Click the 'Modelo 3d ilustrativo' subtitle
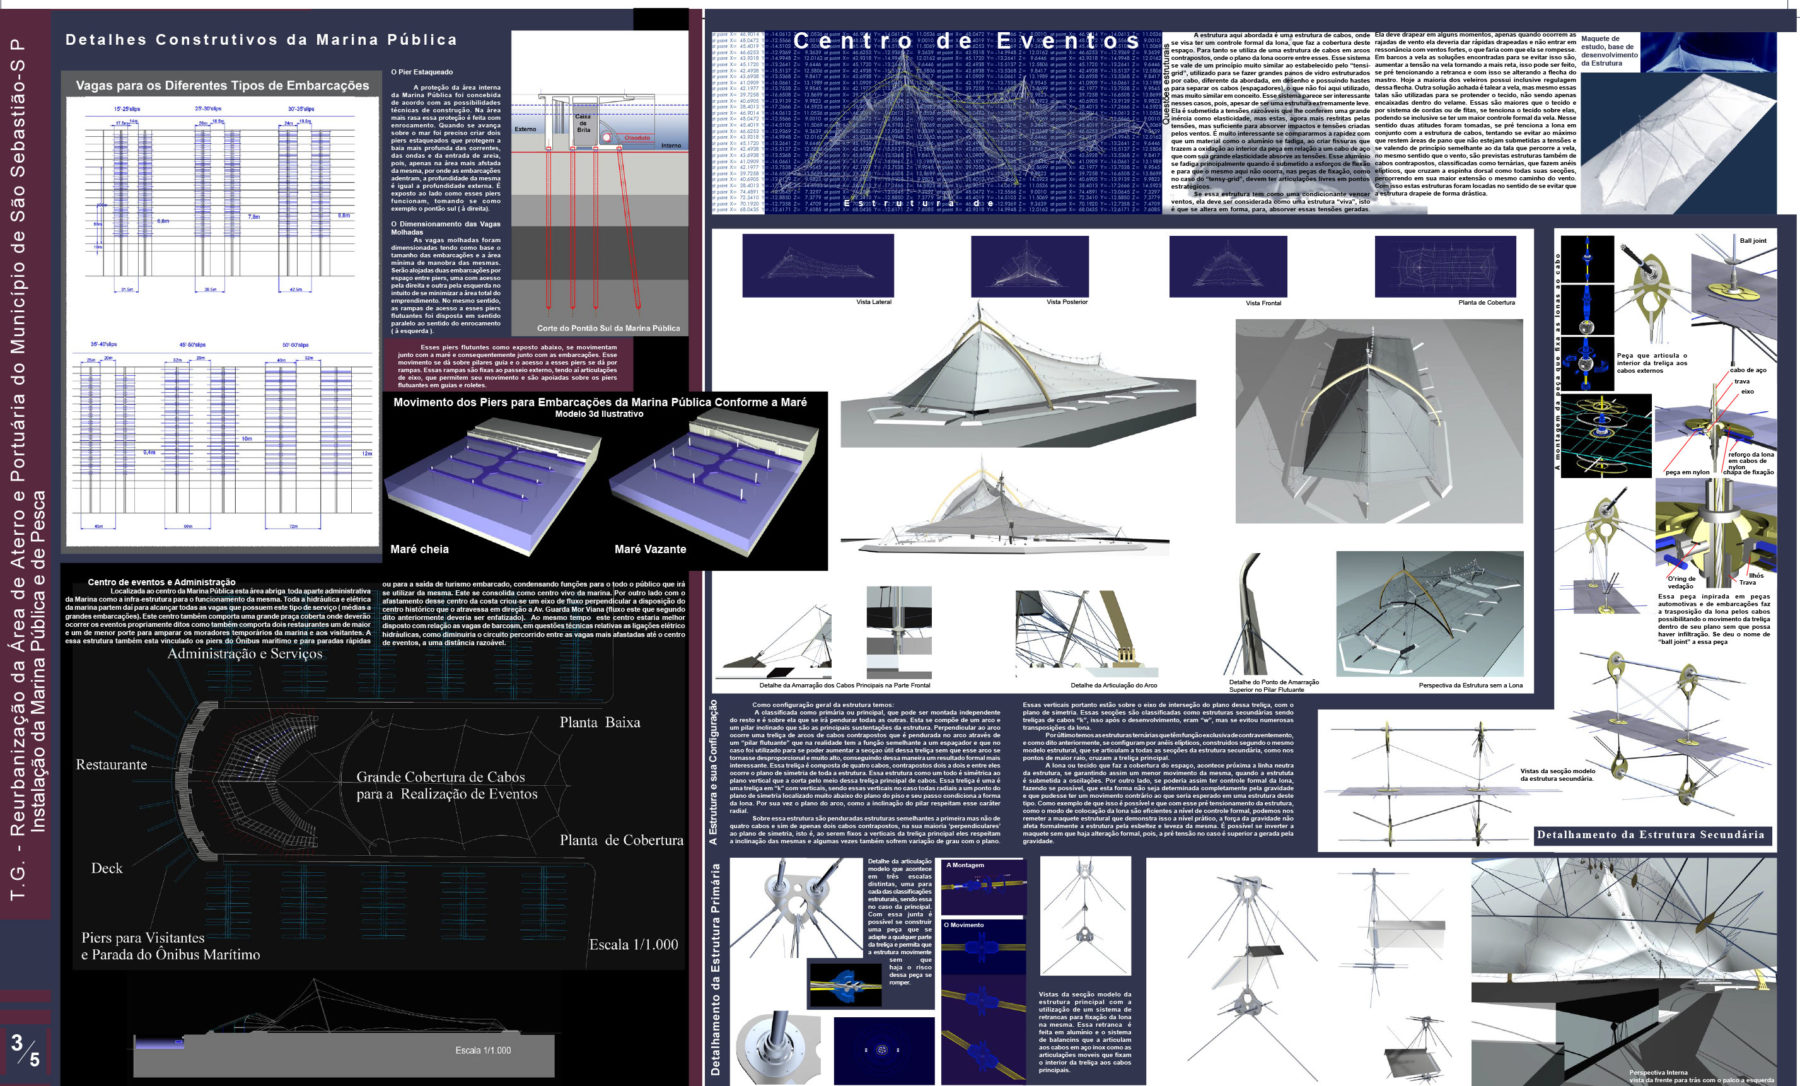The height and width of the screenshot is (1086, 1800). [599, 414]
